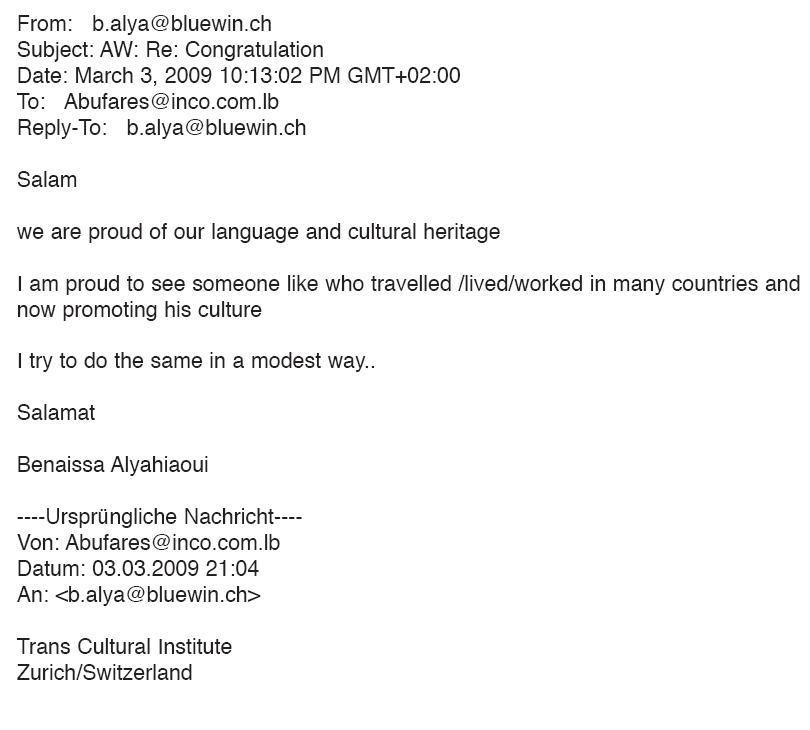Click the Datum line 03.03.2009 21:04

pyautogui.click(x=176, y=569)
